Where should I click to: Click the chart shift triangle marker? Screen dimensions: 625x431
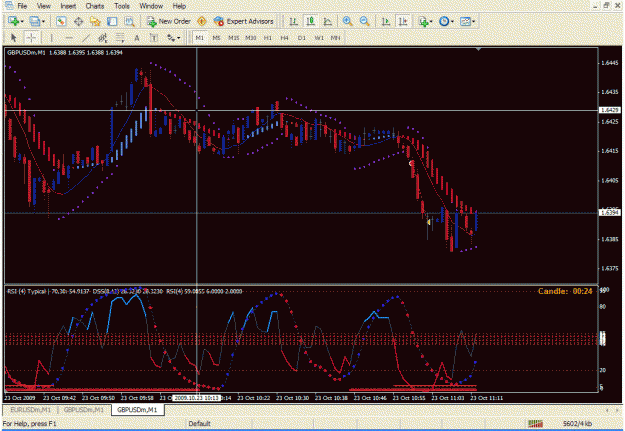coord(479,49)
